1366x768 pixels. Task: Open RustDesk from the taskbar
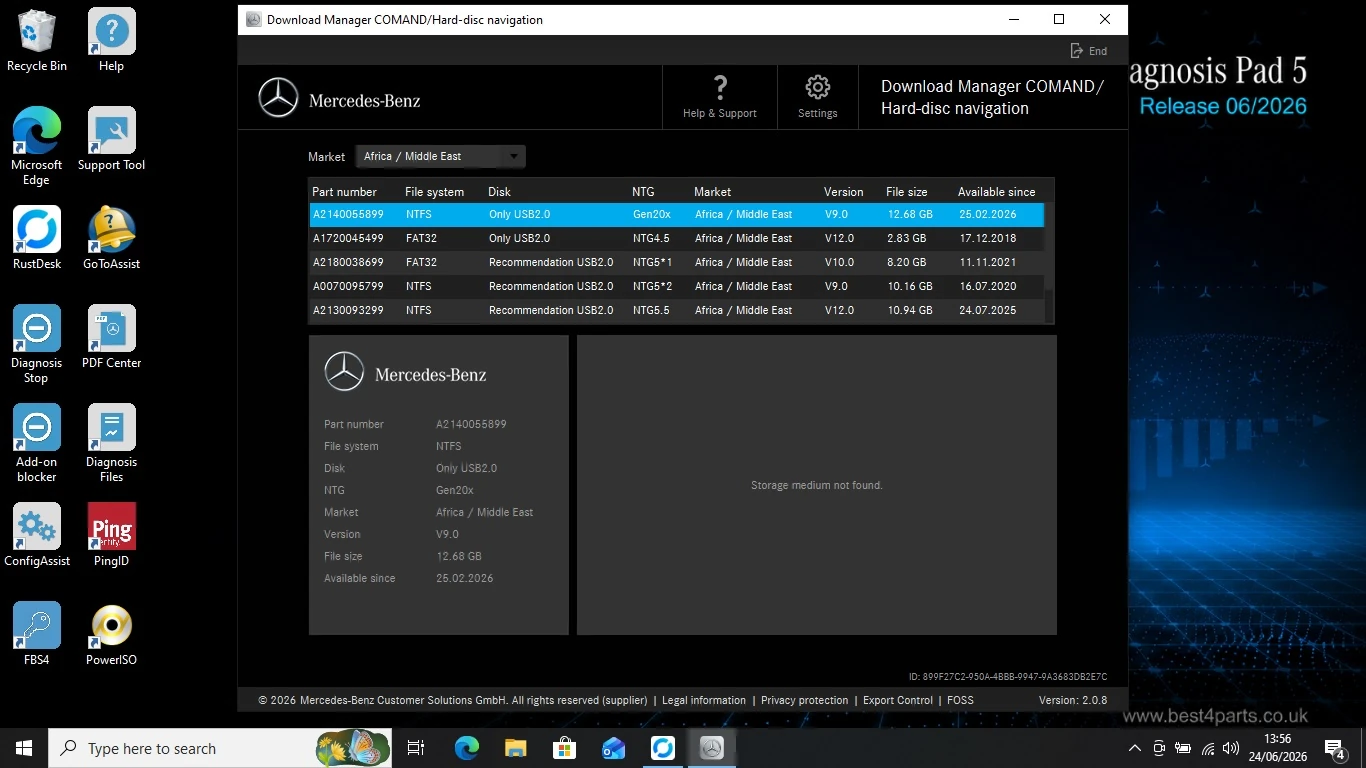click(662, 748)
